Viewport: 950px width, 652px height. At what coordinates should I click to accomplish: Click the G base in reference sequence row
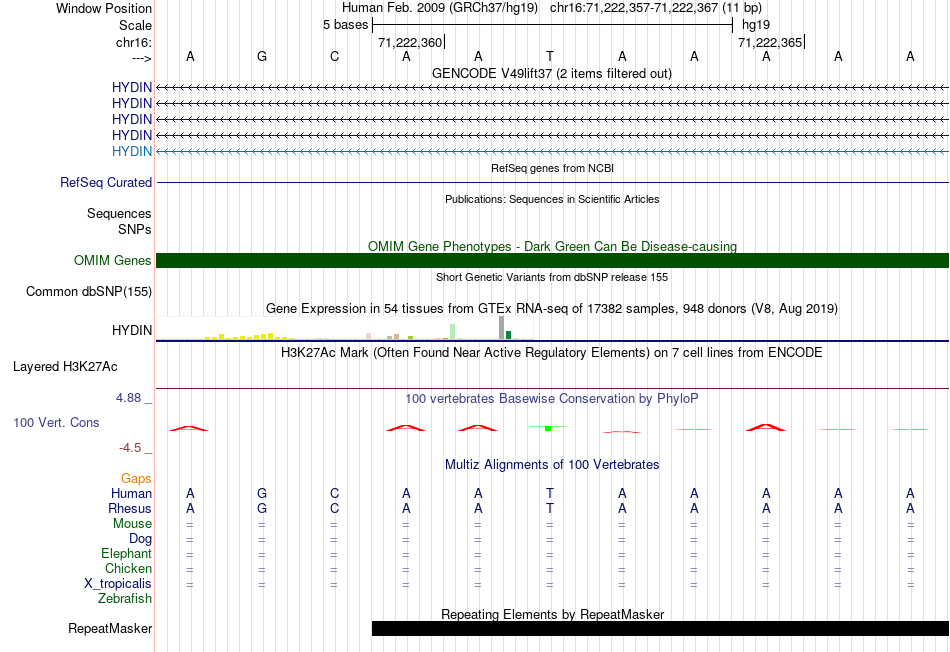coord(262,56)
